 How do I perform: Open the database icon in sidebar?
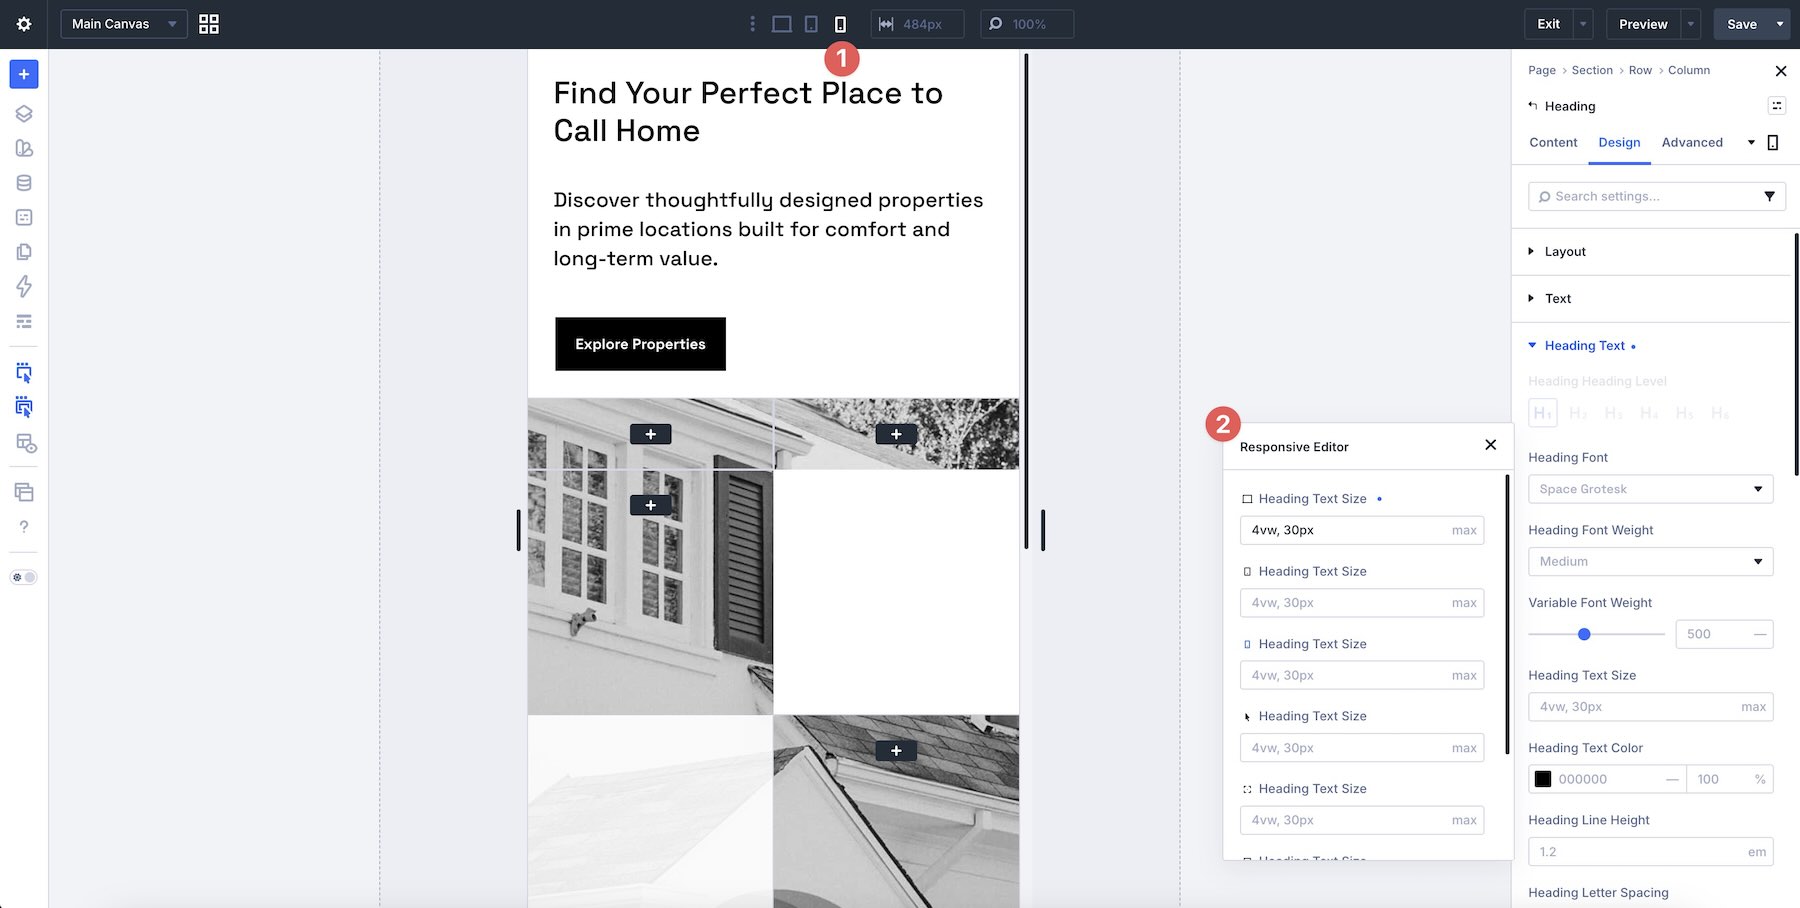tap(24, 183)
